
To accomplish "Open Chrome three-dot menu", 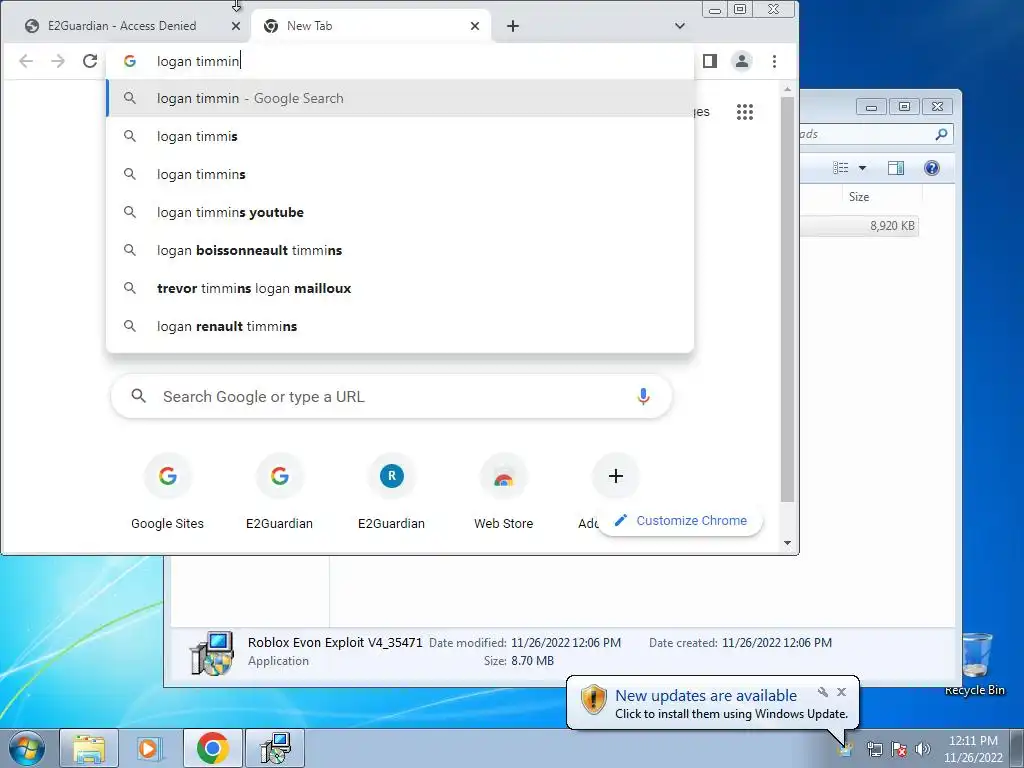I will [x=775, y=61].
